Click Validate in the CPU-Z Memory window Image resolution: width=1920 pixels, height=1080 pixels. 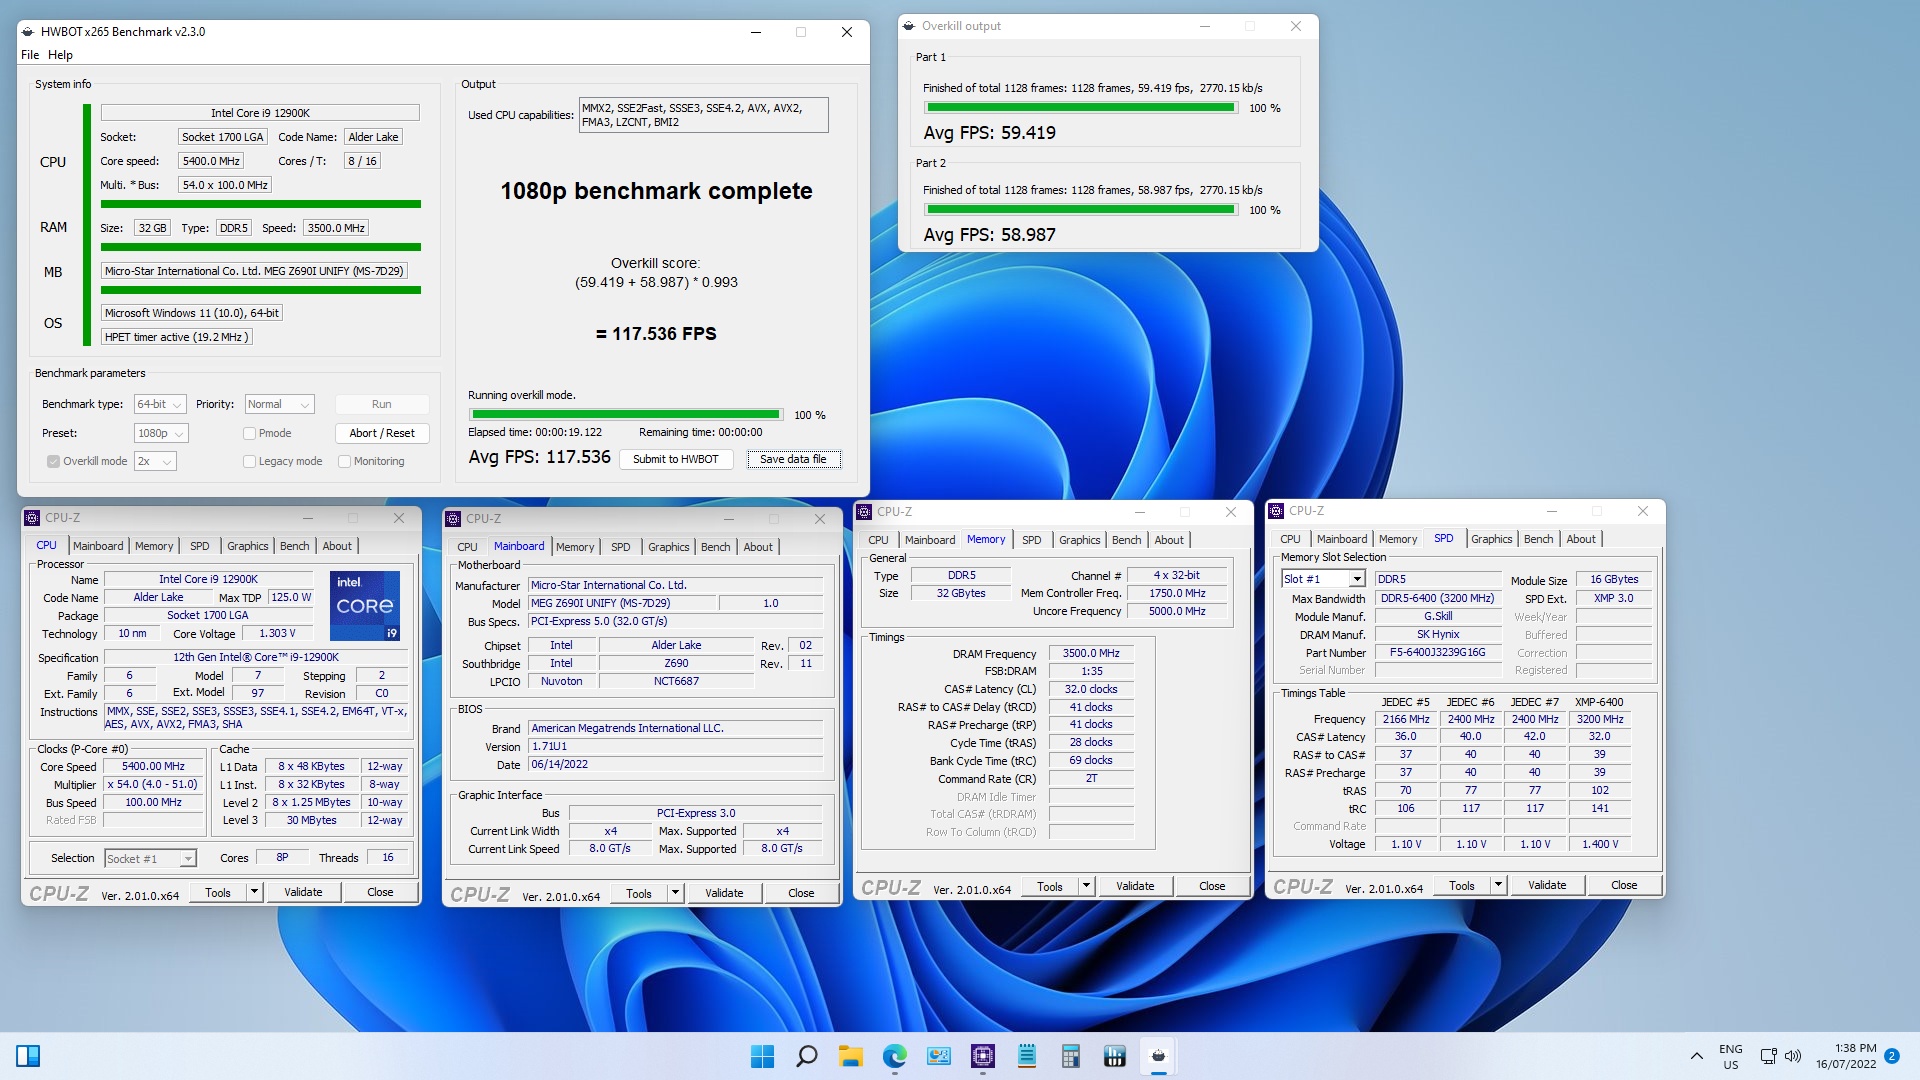[x=1135, y=886]
